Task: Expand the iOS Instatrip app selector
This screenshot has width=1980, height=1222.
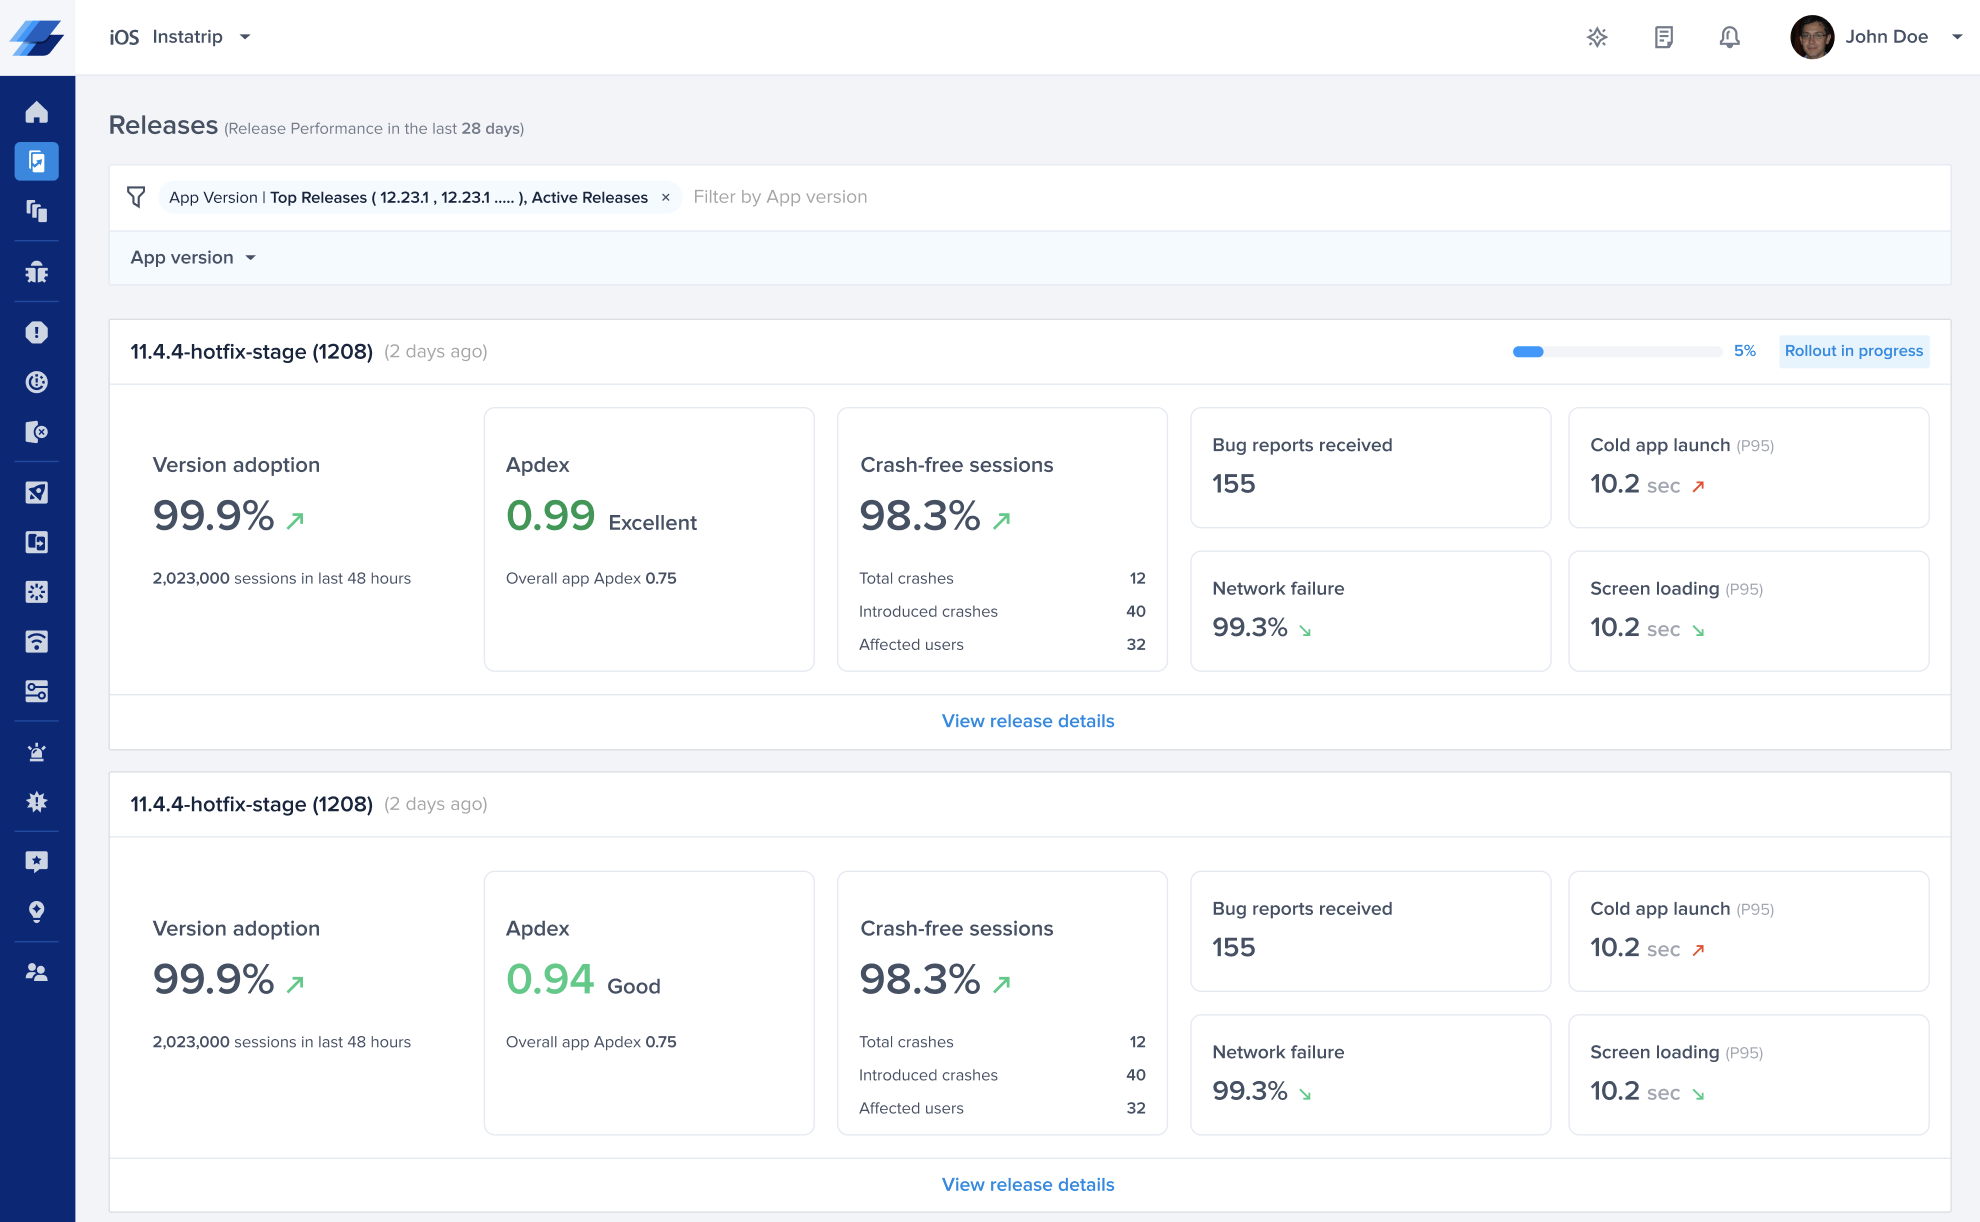Action: coord(180,37)
